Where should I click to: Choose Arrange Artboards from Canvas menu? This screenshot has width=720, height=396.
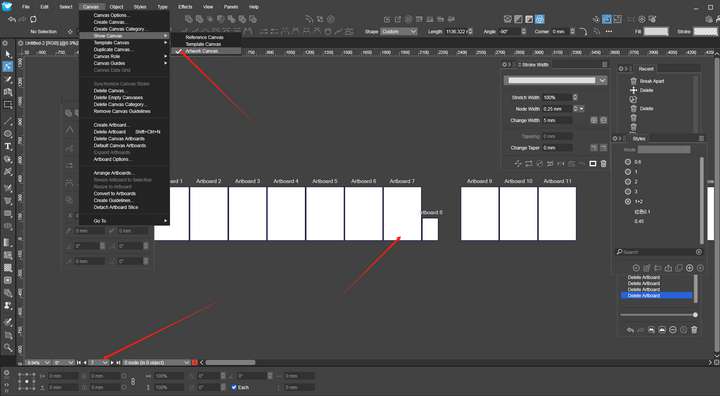114,173
